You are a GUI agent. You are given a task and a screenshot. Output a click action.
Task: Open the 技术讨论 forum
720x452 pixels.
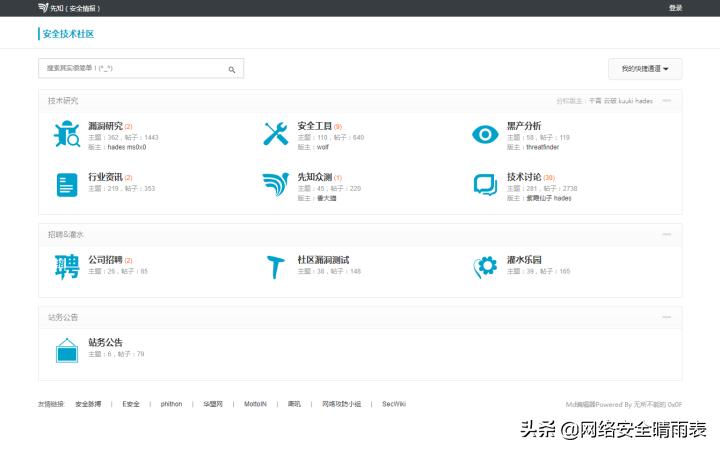[524, 177]
